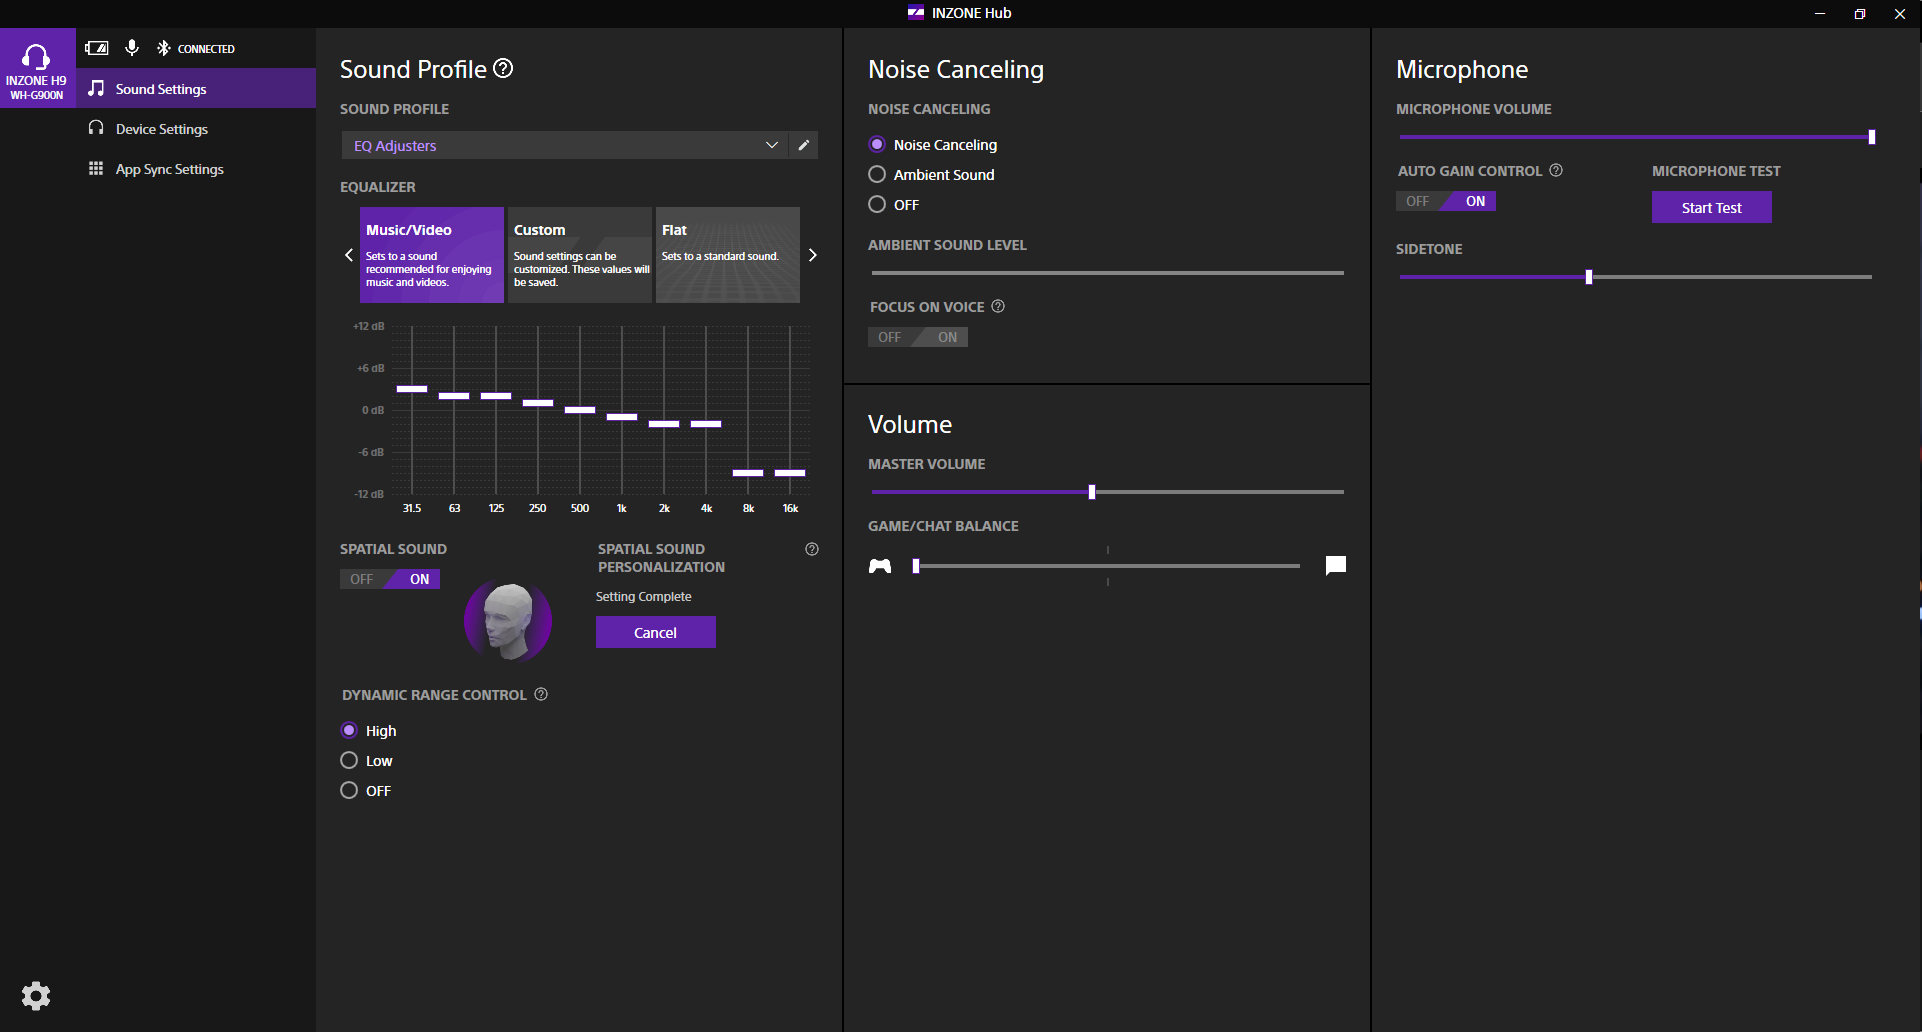Open App Sync Settings in the sidebar

[x=169, y=169]
